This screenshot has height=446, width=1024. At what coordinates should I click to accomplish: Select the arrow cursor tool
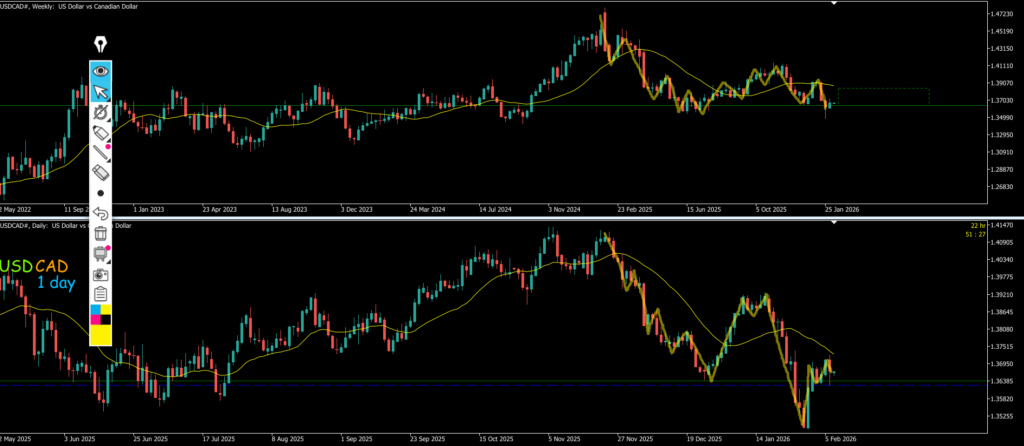point(101,93)
